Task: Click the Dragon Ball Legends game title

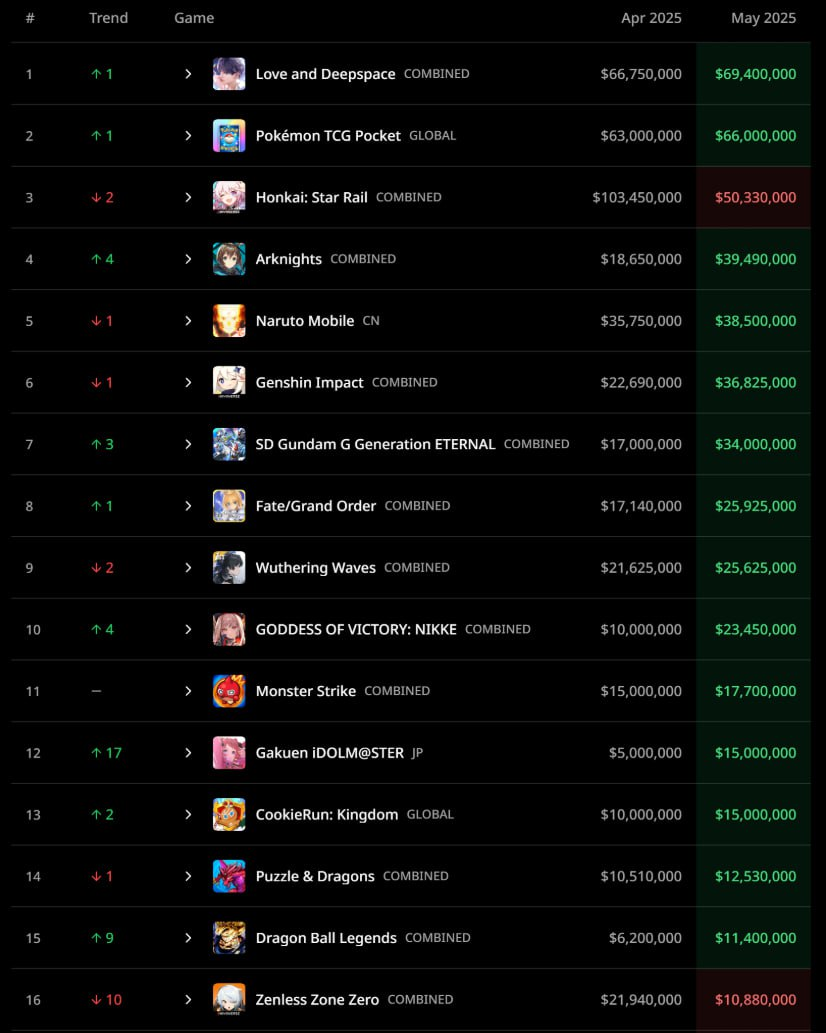Action: 326,938
